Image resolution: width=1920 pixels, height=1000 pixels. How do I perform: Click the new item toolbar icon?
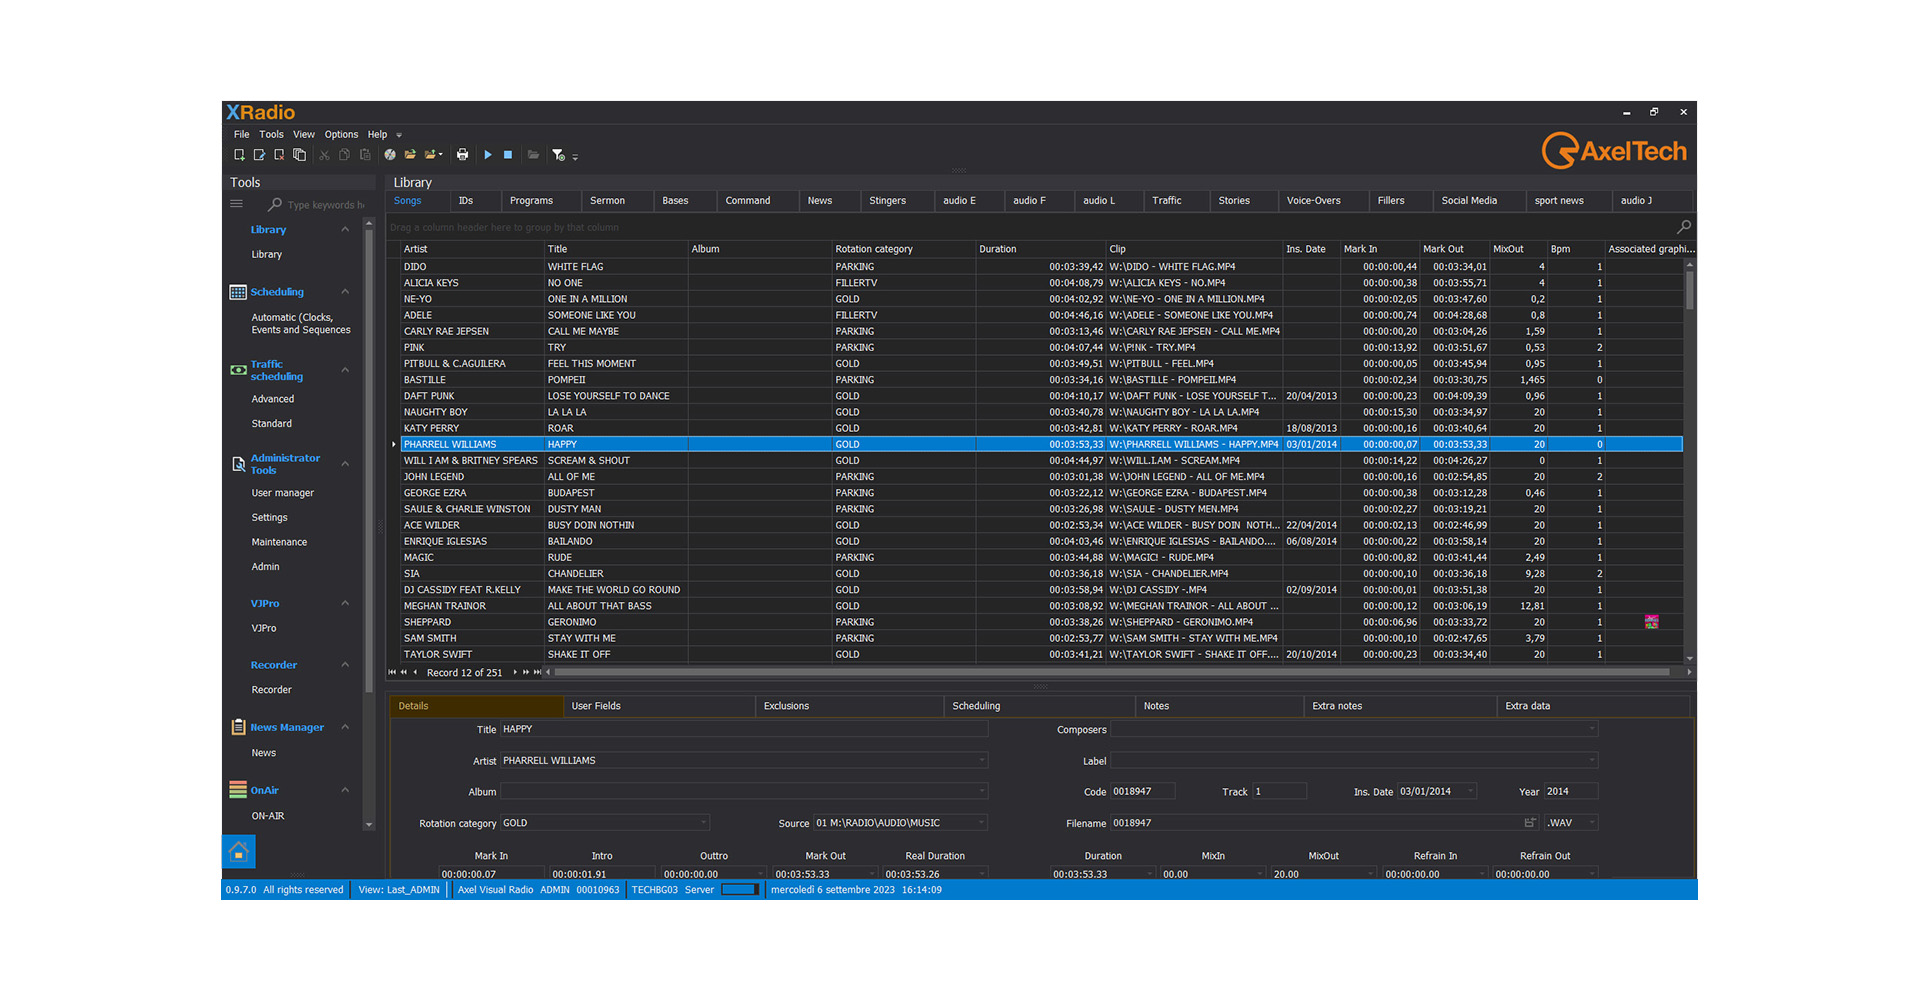click(x=239, y=155)
